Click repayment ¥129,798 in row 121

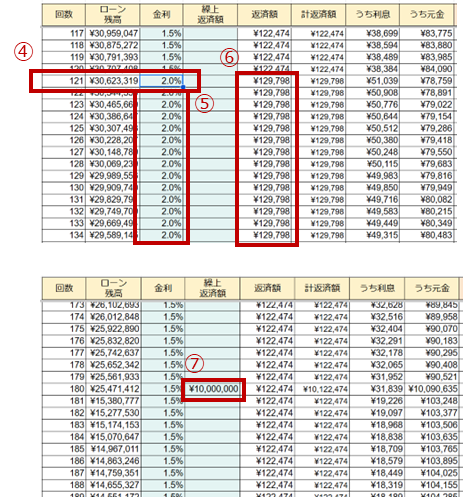coord(264,81)
